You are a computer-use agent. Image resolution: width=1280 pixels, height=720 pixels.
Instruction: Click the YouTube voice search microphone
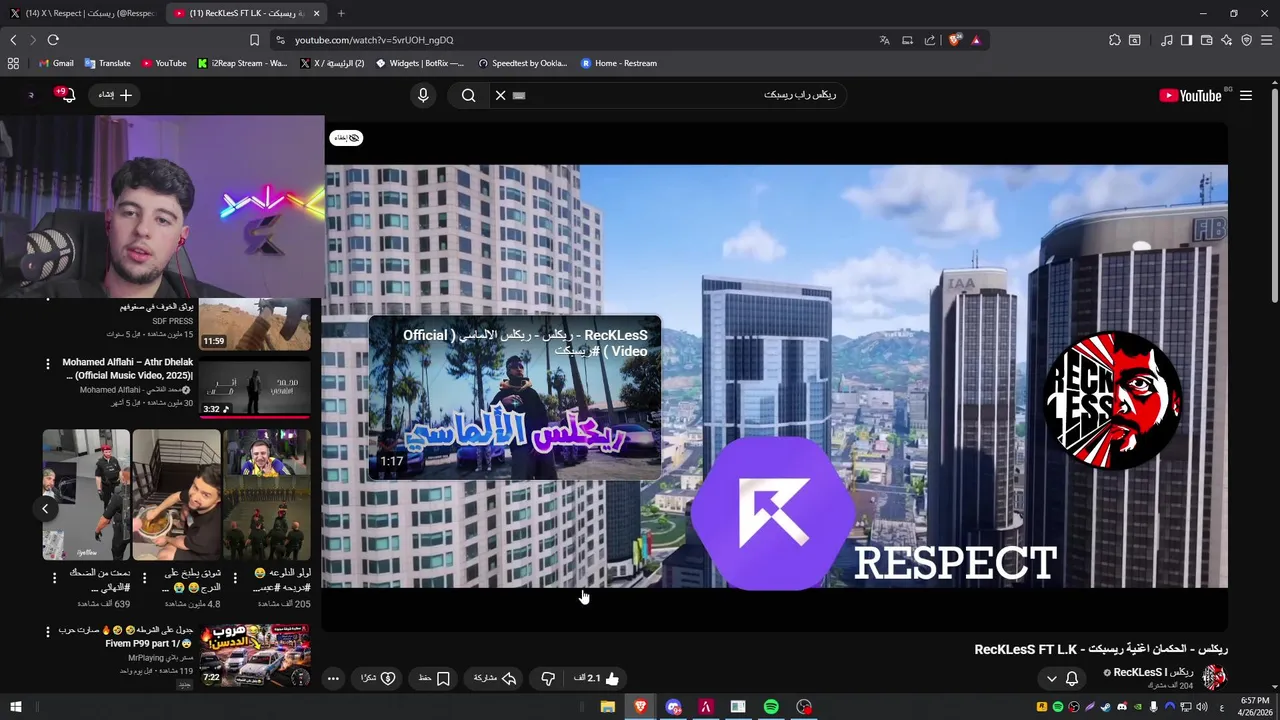click(x=423, y=95)
